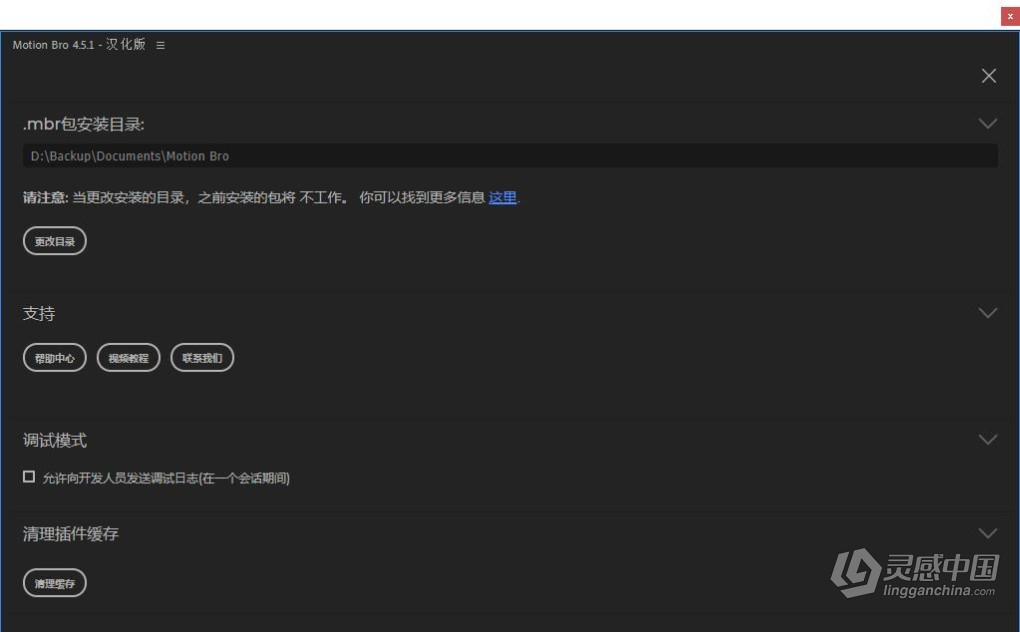Collapse the 清理插件缓存 section chevron
Screen dimensions: 1020x632
coord(987,534)
